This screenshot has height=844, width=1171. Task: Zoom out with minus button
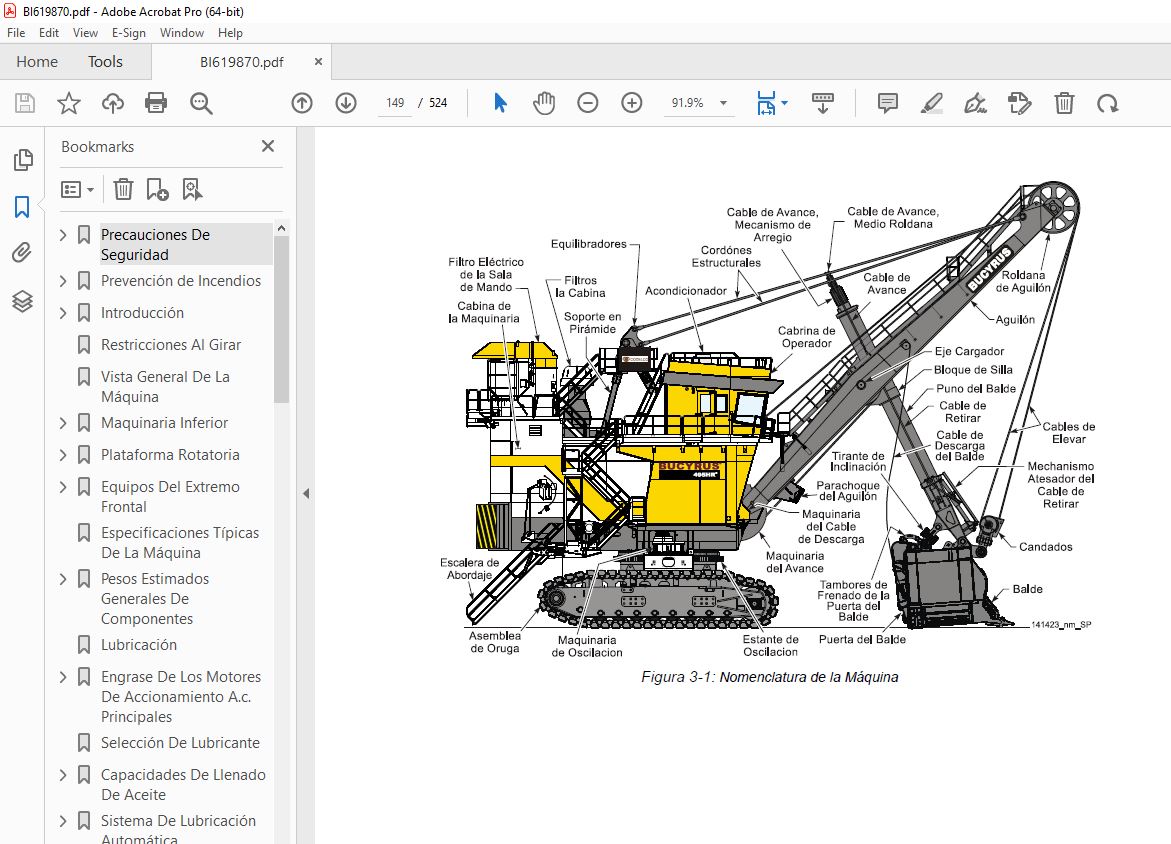[588, 103]
